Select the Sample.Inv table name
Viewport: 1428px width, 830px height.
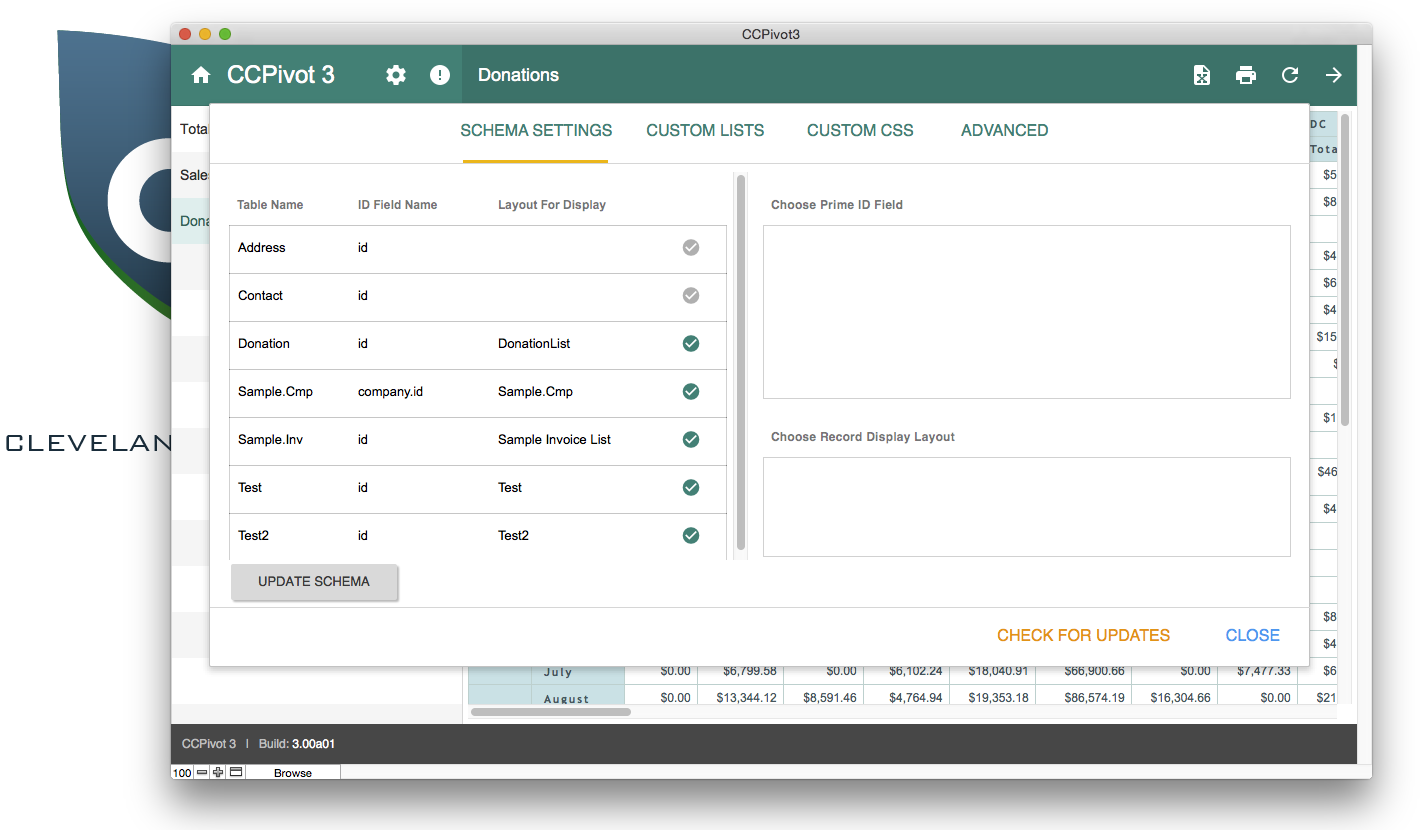pyautogui.click(x=270, y=440)
